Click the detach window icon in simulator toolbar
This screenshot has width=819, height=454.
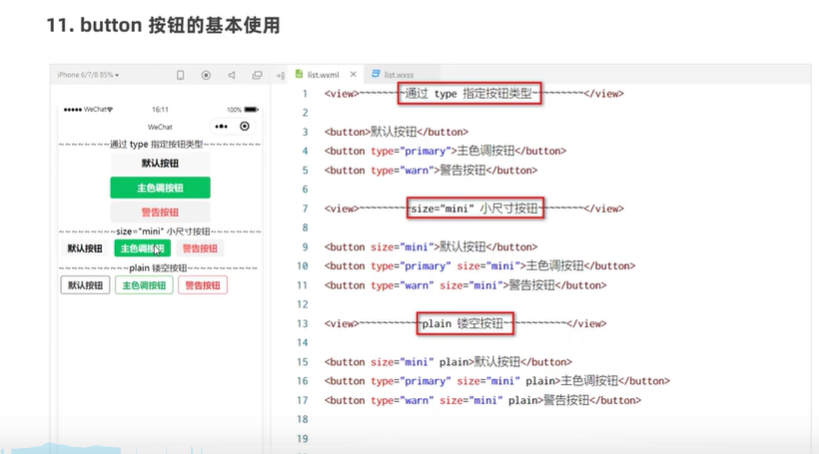[x=257, y=75]
